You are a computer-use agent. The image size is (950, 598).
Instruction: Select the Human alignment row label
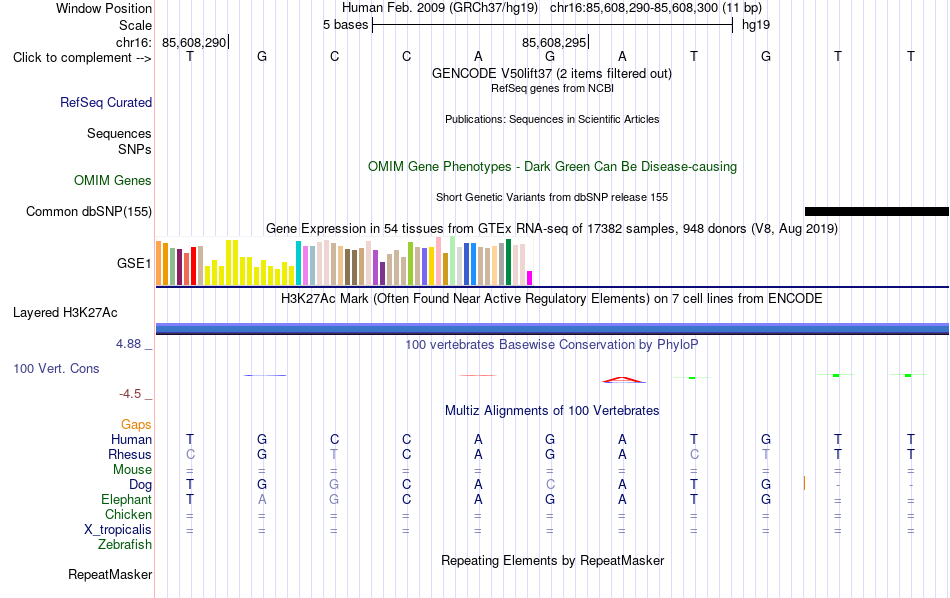131,439
